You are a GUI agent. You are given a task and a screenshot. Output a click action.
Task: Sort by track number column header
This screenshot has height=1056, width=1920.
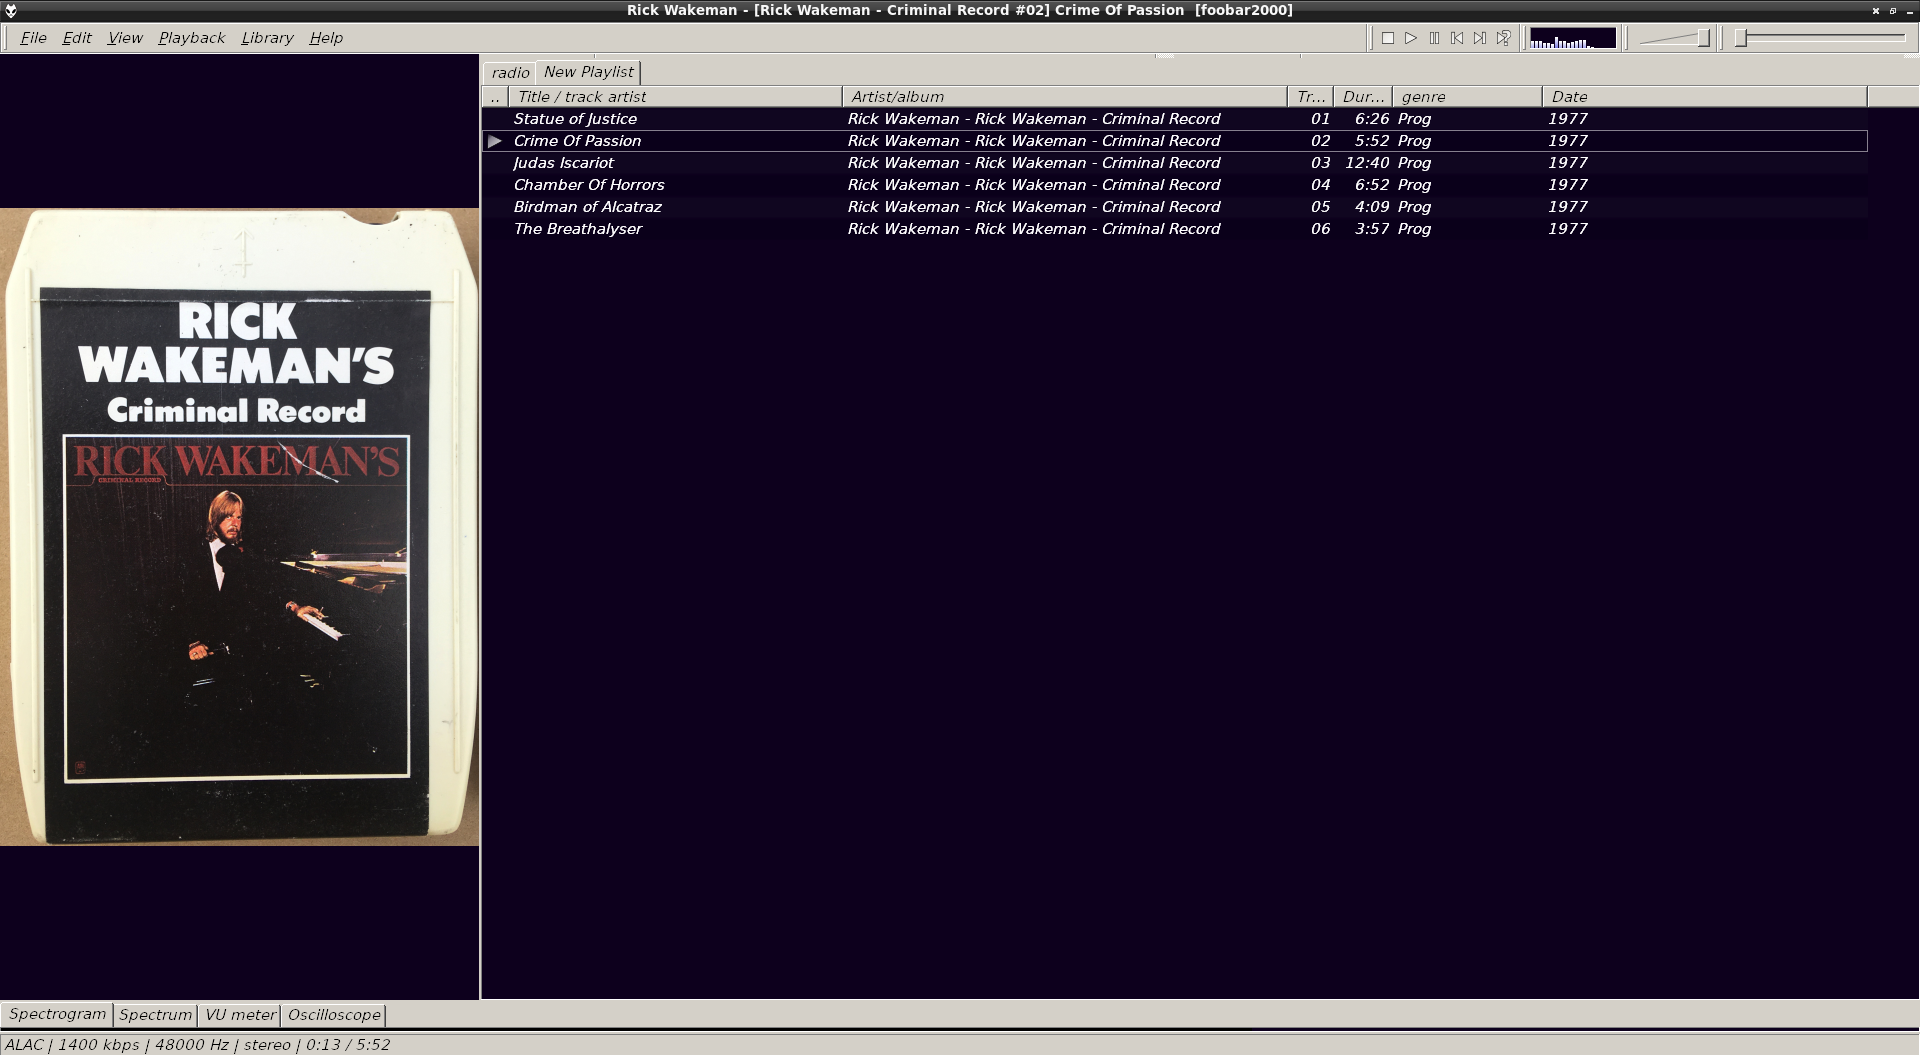click(x=1310, y=97)
